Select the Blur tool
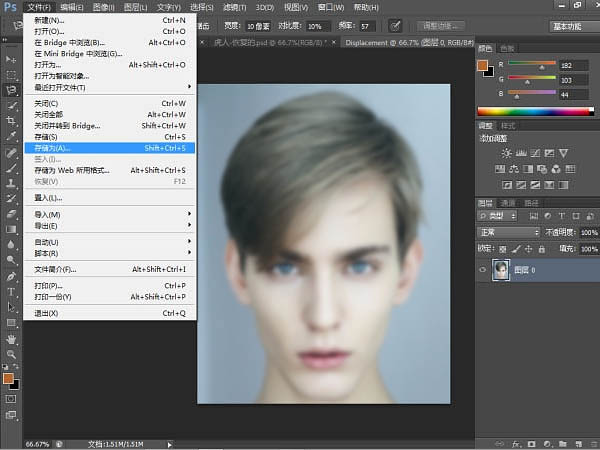Viewport: 600px width, 450px height. tap(11, 245)
